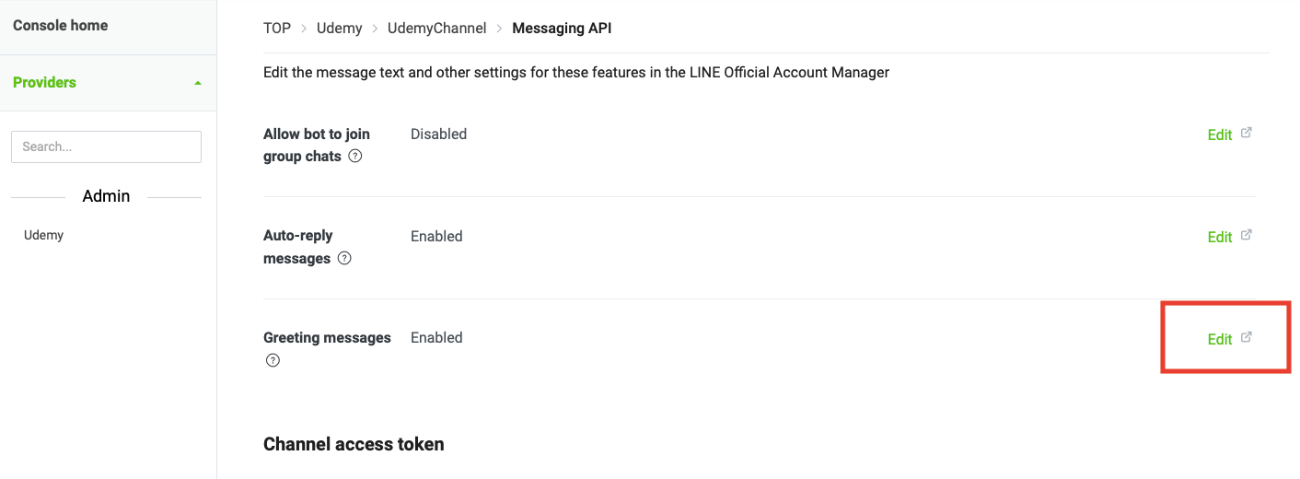The width and height of the screenshot is (1300, 479).
Task: Go to TOP breadcrumb
Action: 277,28
